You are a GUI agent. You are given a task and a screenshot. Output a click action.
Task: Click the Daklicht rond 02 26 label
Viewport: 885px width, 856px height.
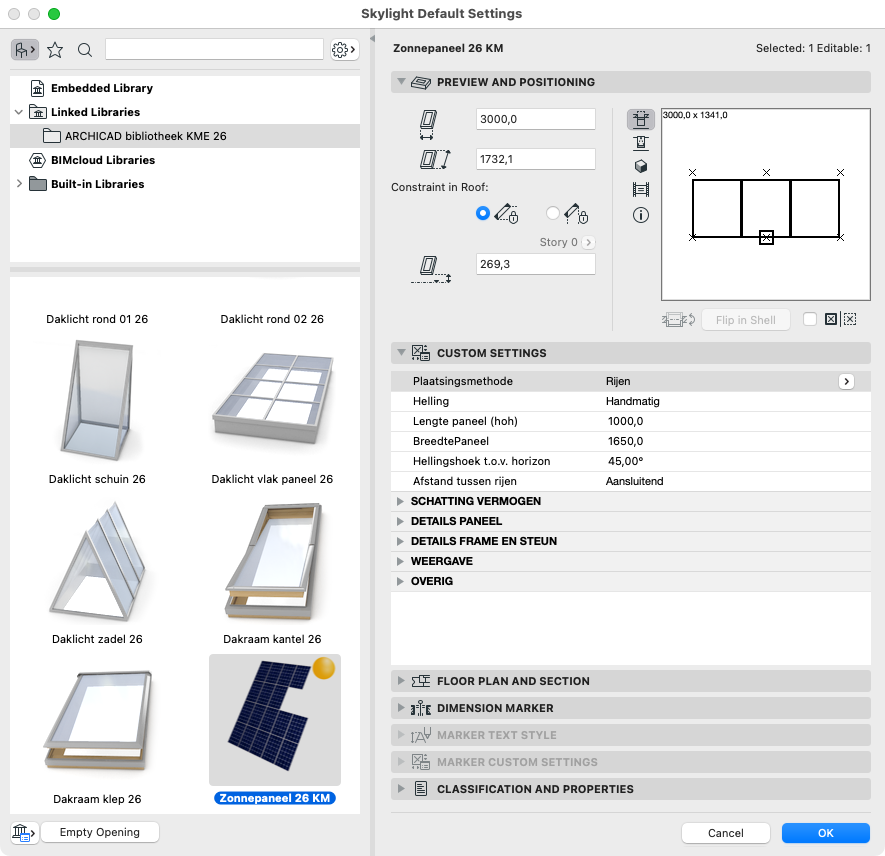click(272, 319)
